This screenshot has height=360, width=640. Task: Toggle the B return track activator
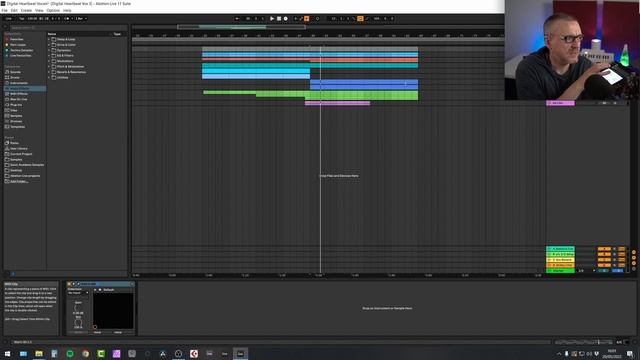(604, 254)
